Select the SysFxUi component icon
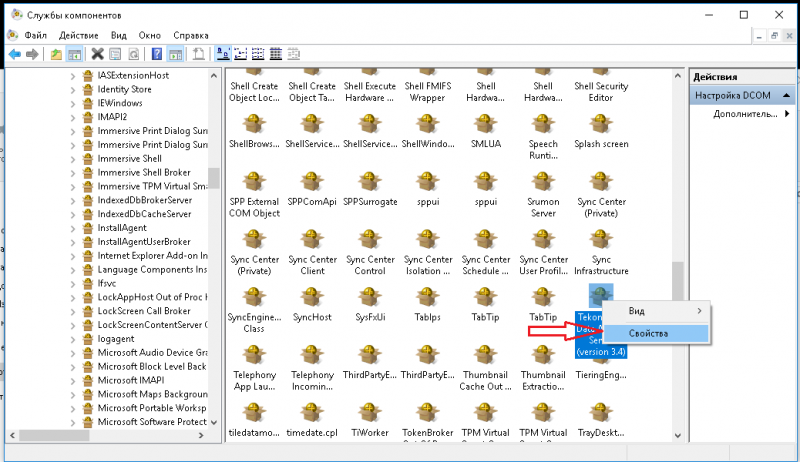Screen dimensions: 800x462 369,297
